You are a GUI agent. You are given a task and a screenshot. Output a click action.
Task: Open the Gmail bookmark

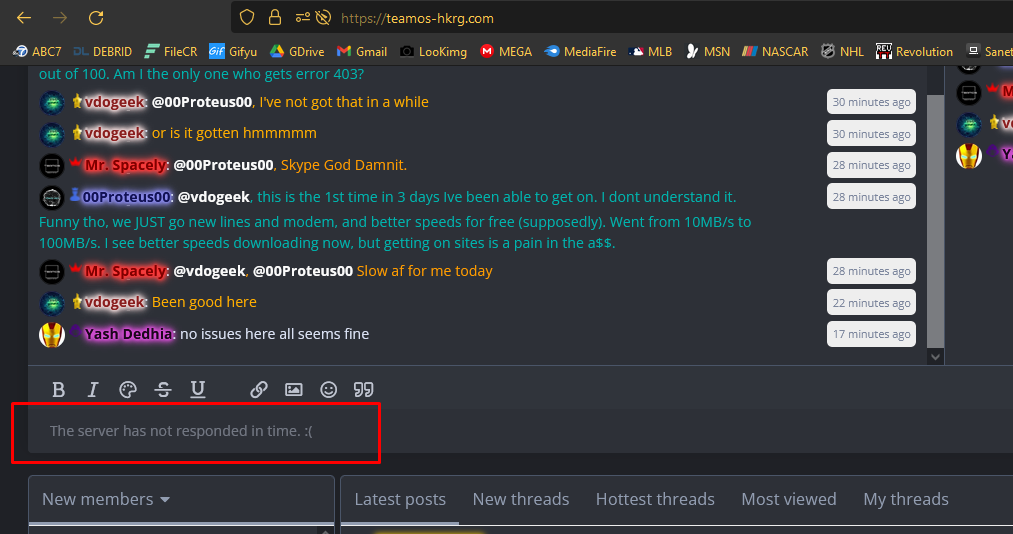click(x=362, y=52)
